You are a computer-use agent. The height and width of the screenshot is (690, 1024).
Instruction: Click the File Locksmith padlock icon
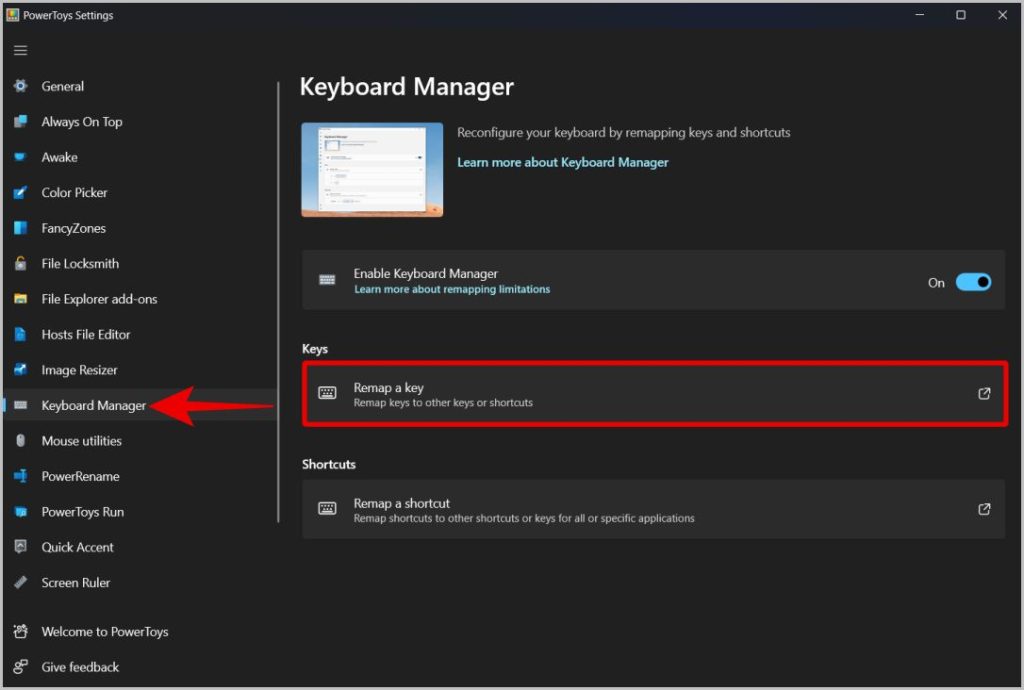click(x=20, y=263)
